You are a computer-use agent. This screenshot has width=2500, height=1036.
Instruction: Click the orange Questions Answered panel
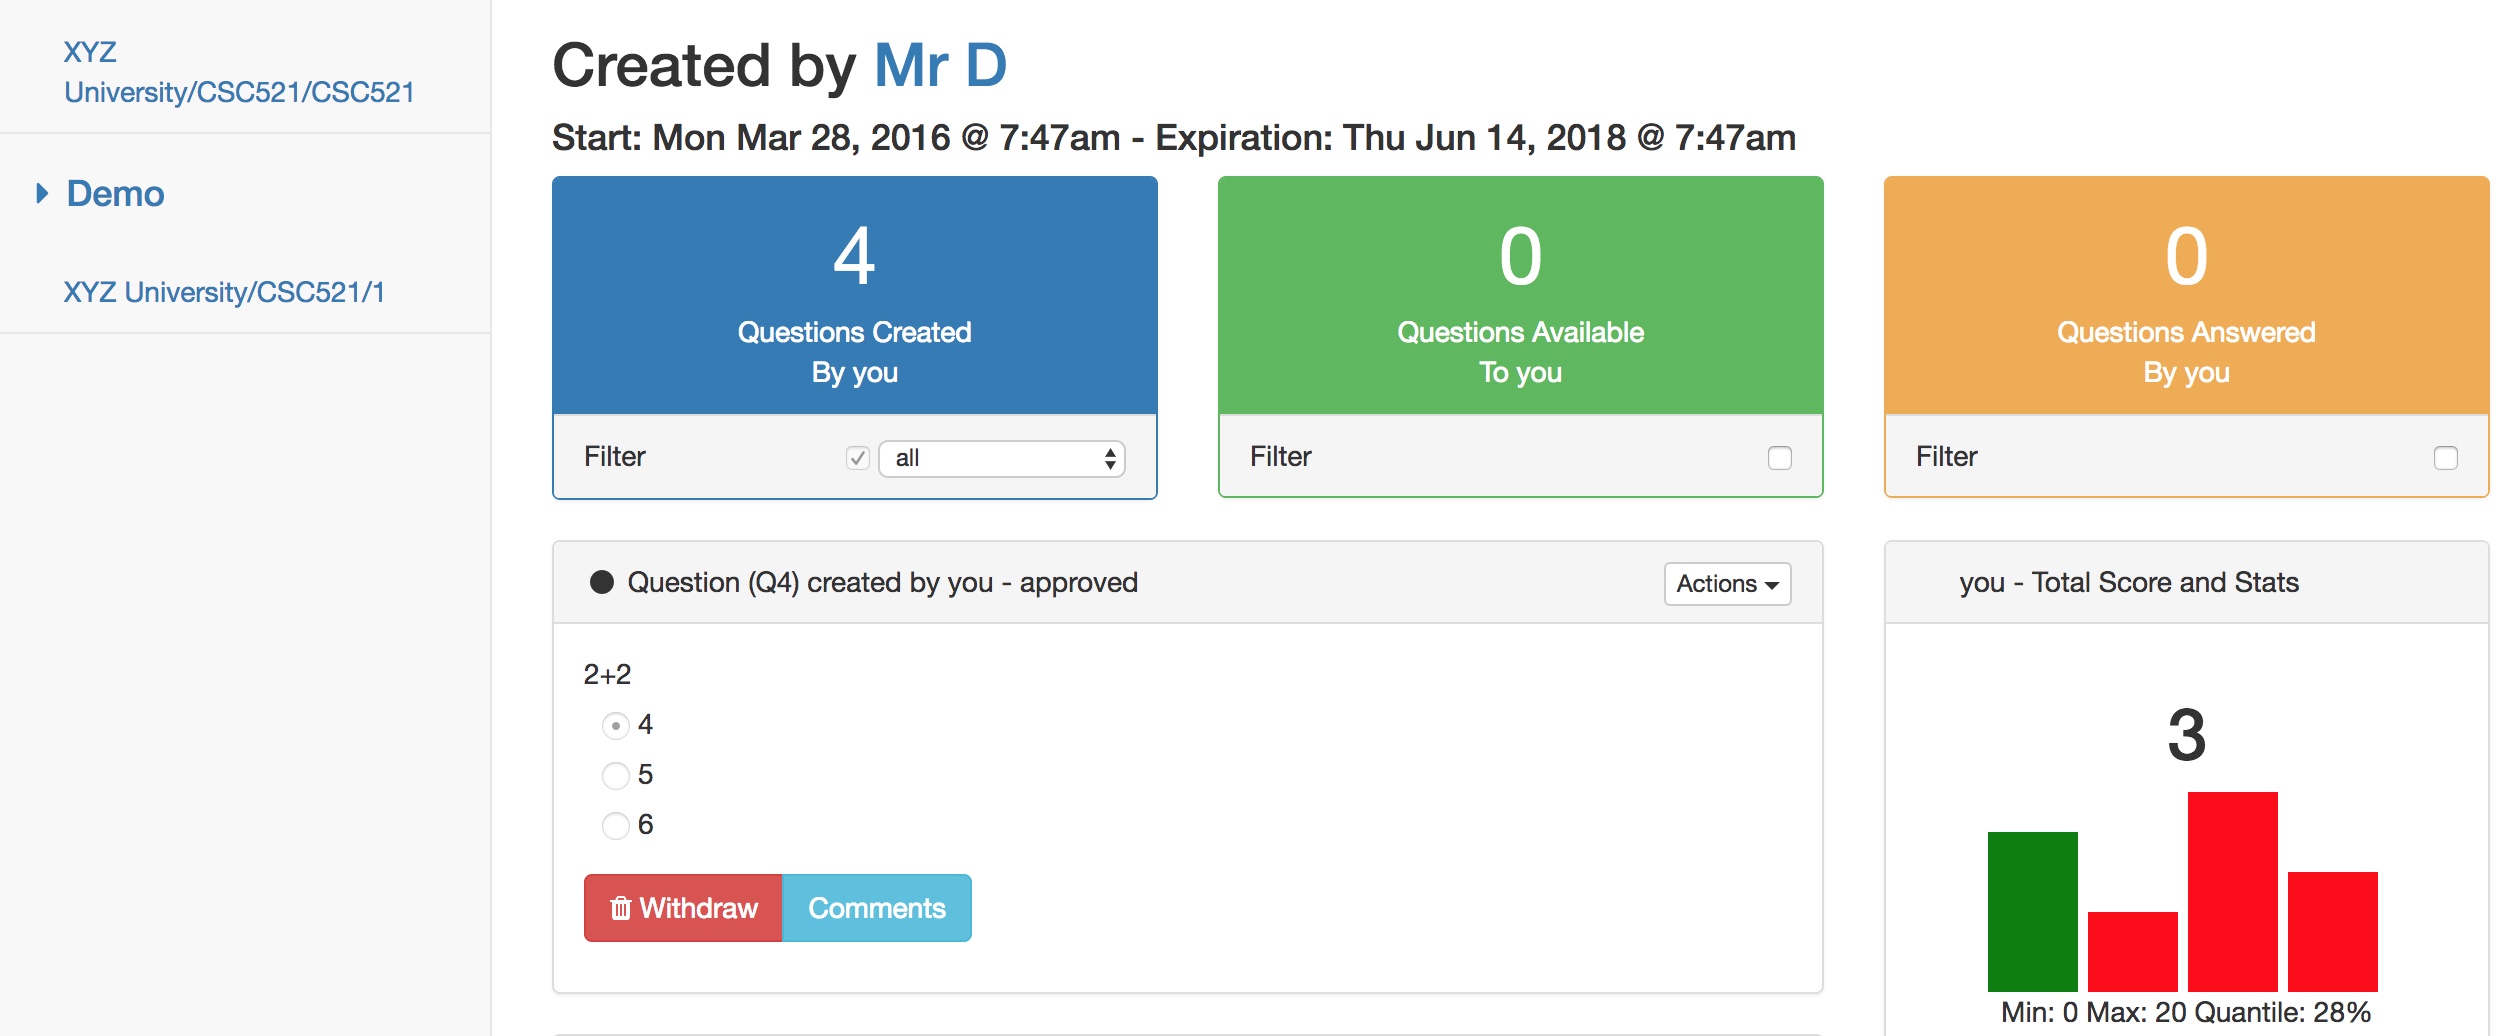(x=2186, y=296)
